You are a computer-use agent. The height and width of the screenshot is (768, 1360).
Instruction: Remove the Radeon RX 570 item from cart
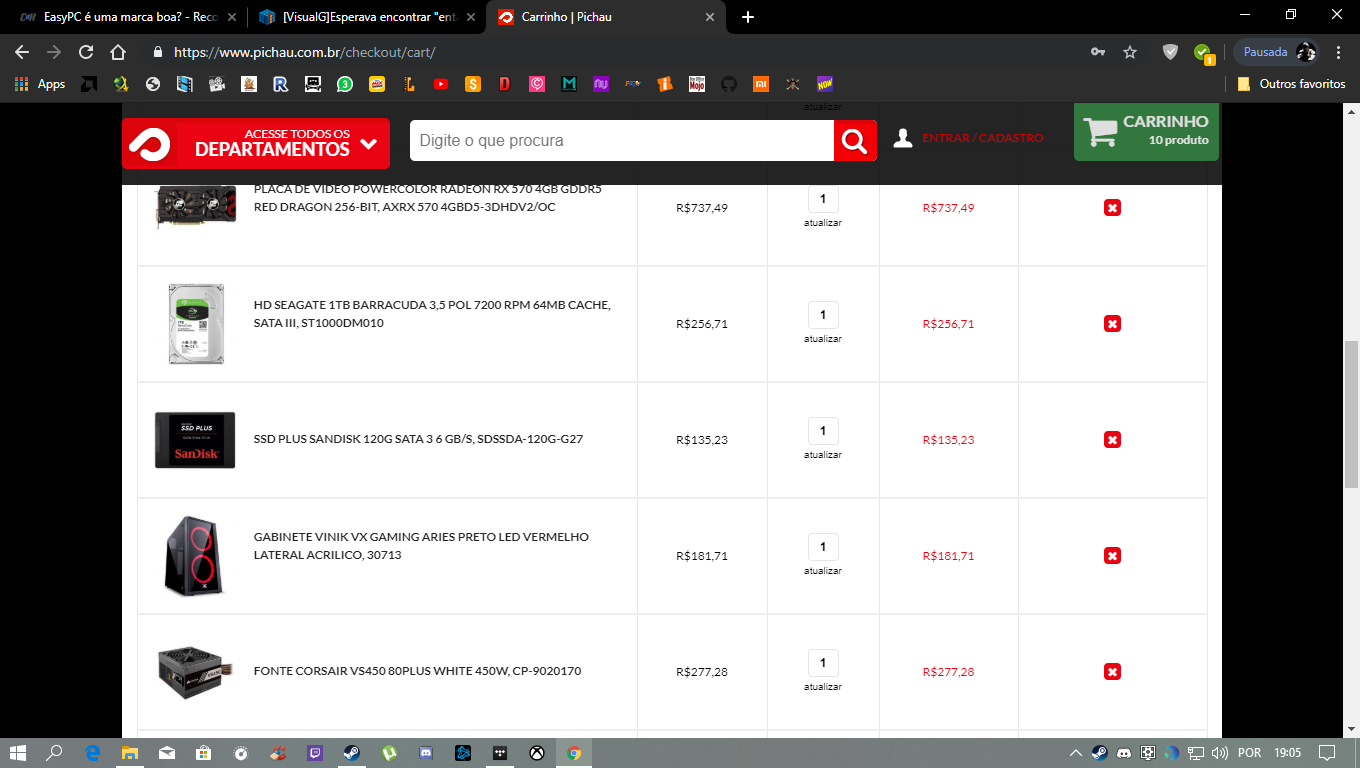1112,208
